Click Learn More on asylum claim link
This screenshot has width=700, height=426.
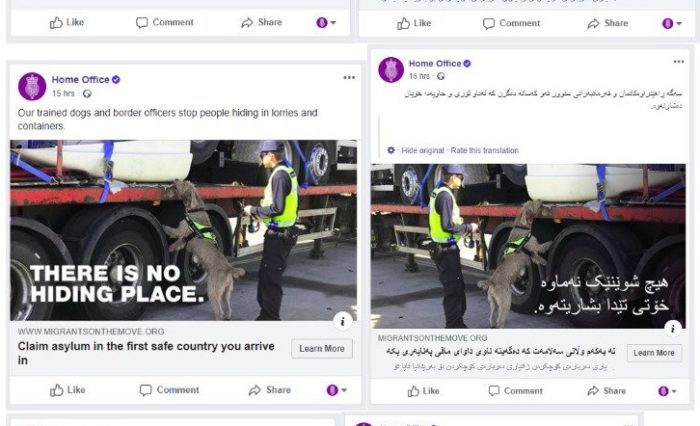(322, 349)
